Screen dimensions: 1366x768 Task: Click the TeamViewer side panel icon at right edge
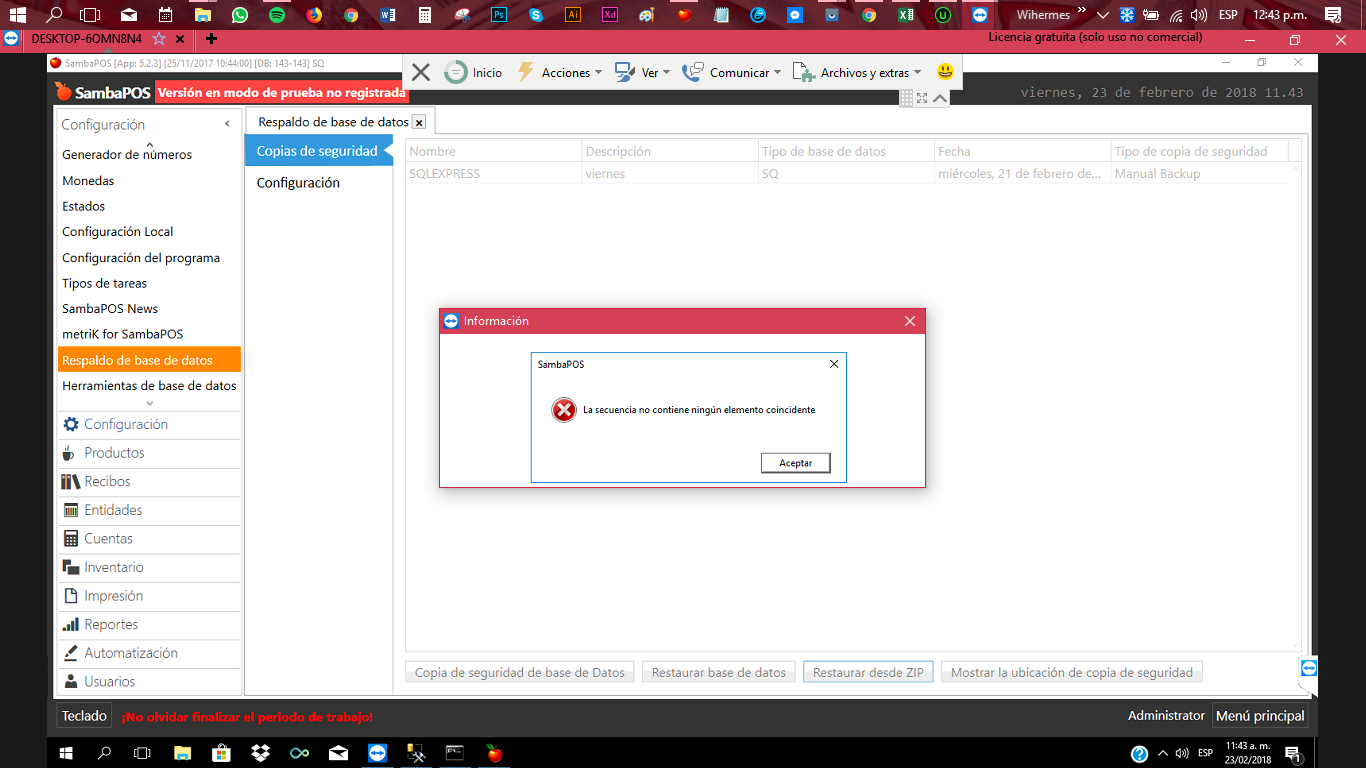1309,668
